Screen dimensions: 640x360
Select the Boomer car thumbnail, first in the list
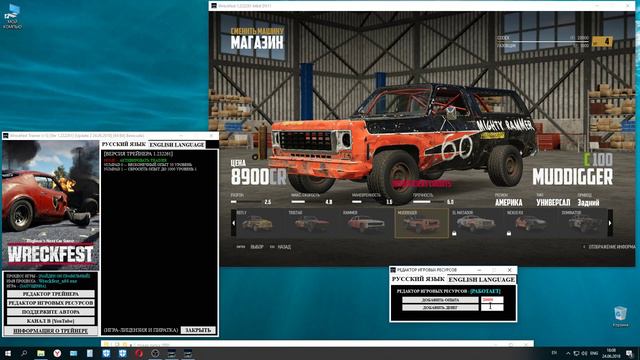[257, 224]
